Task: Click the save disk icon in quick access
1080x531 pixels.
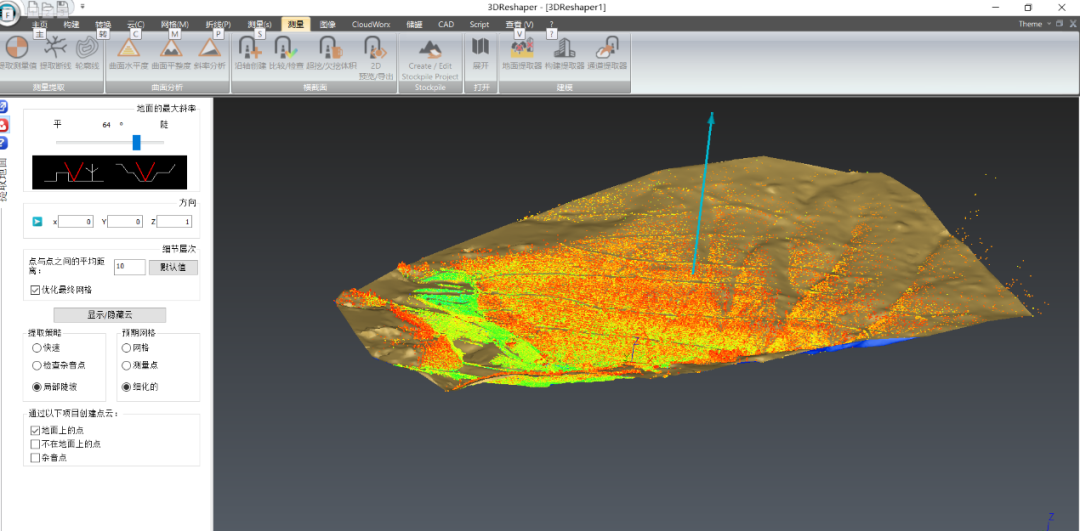Action: 63,7
